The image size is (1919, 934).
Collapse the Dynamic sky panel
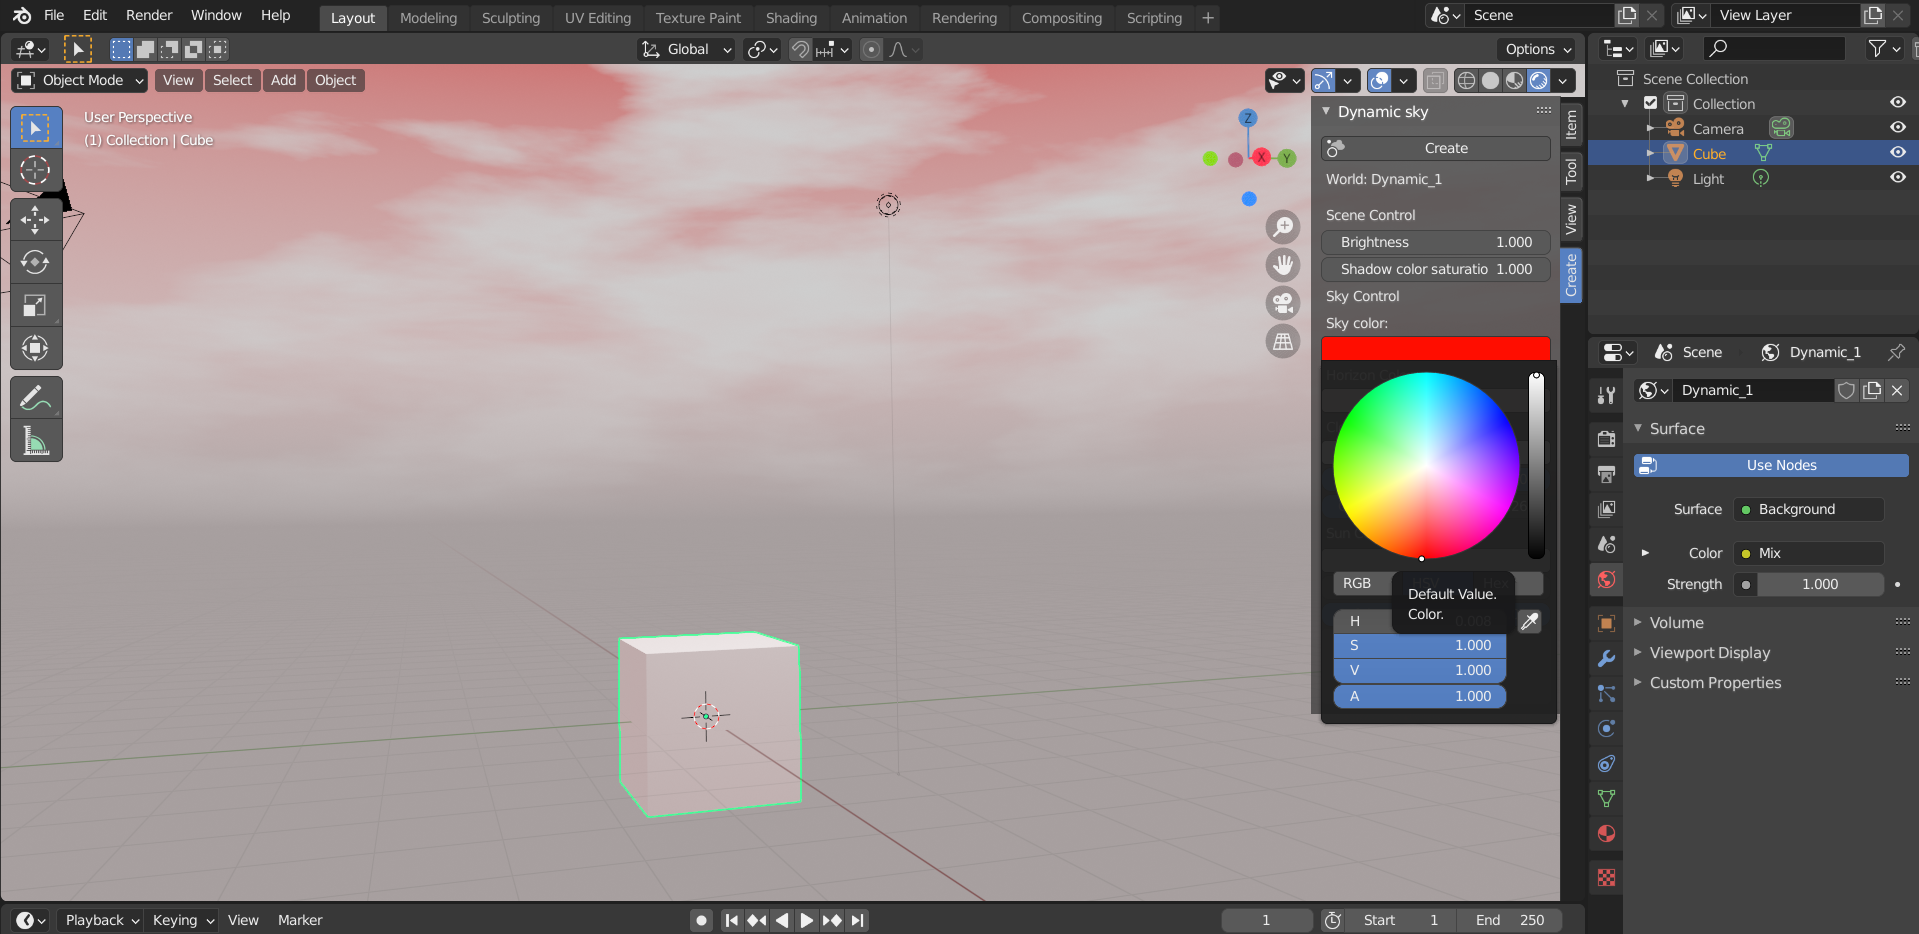pos(1326,111)
